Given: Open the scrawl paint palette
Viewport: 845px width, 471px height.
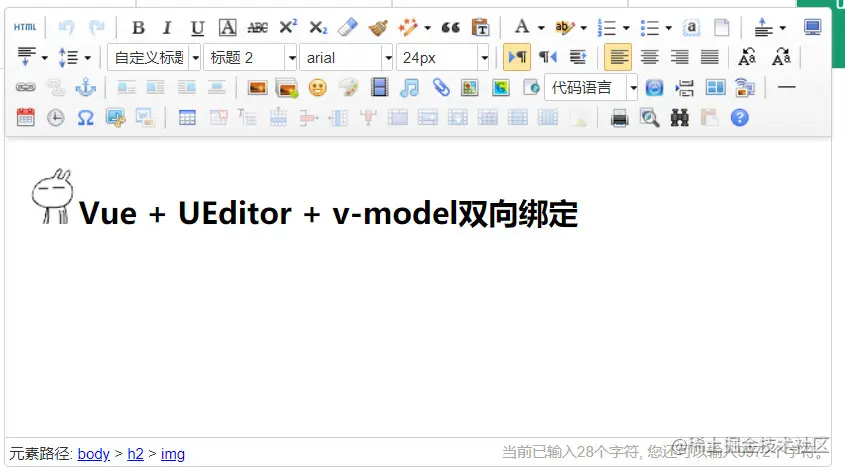Looking at the screenshot, I should click(x=348, y=87).
